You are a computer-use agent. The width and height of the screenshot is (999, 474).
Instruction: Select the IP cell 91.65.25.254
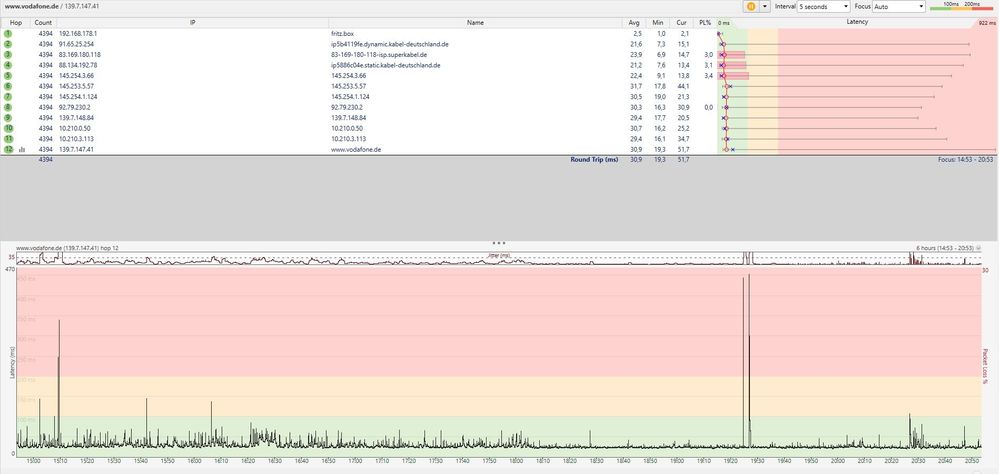(76, 44)
